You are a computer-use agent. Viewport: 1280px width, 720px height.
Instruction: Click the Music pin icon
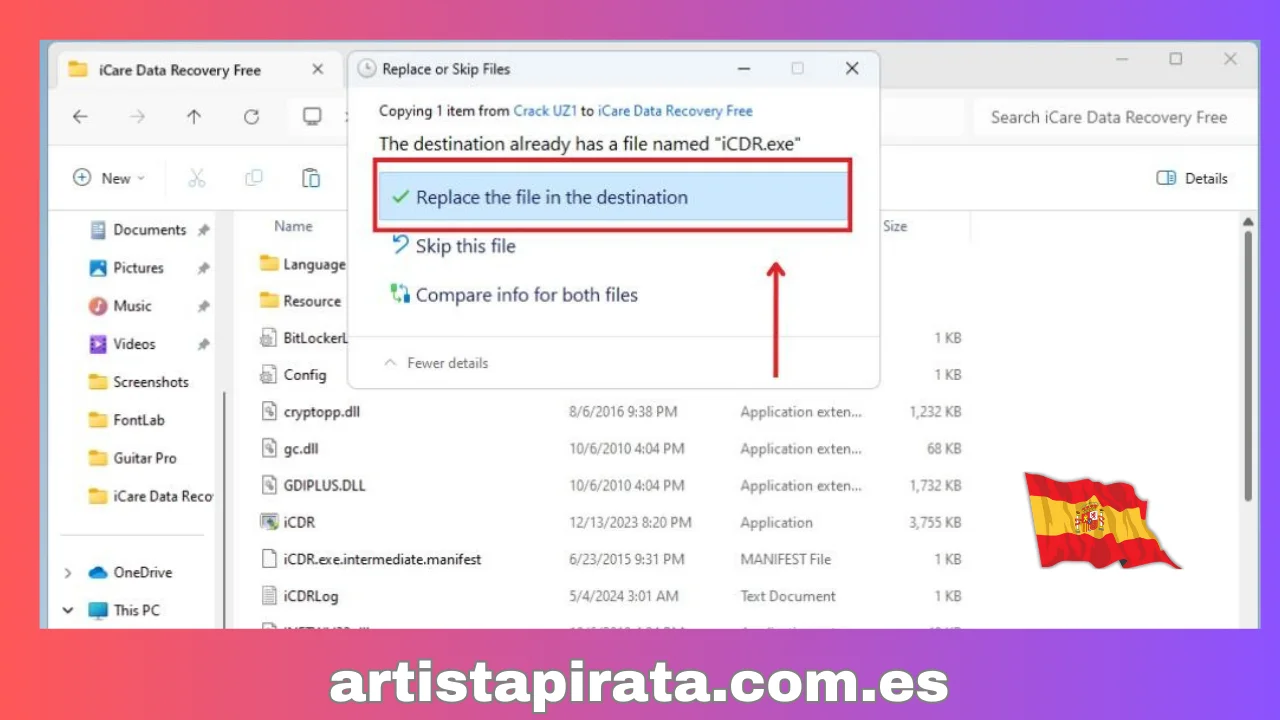pos(203,306)
